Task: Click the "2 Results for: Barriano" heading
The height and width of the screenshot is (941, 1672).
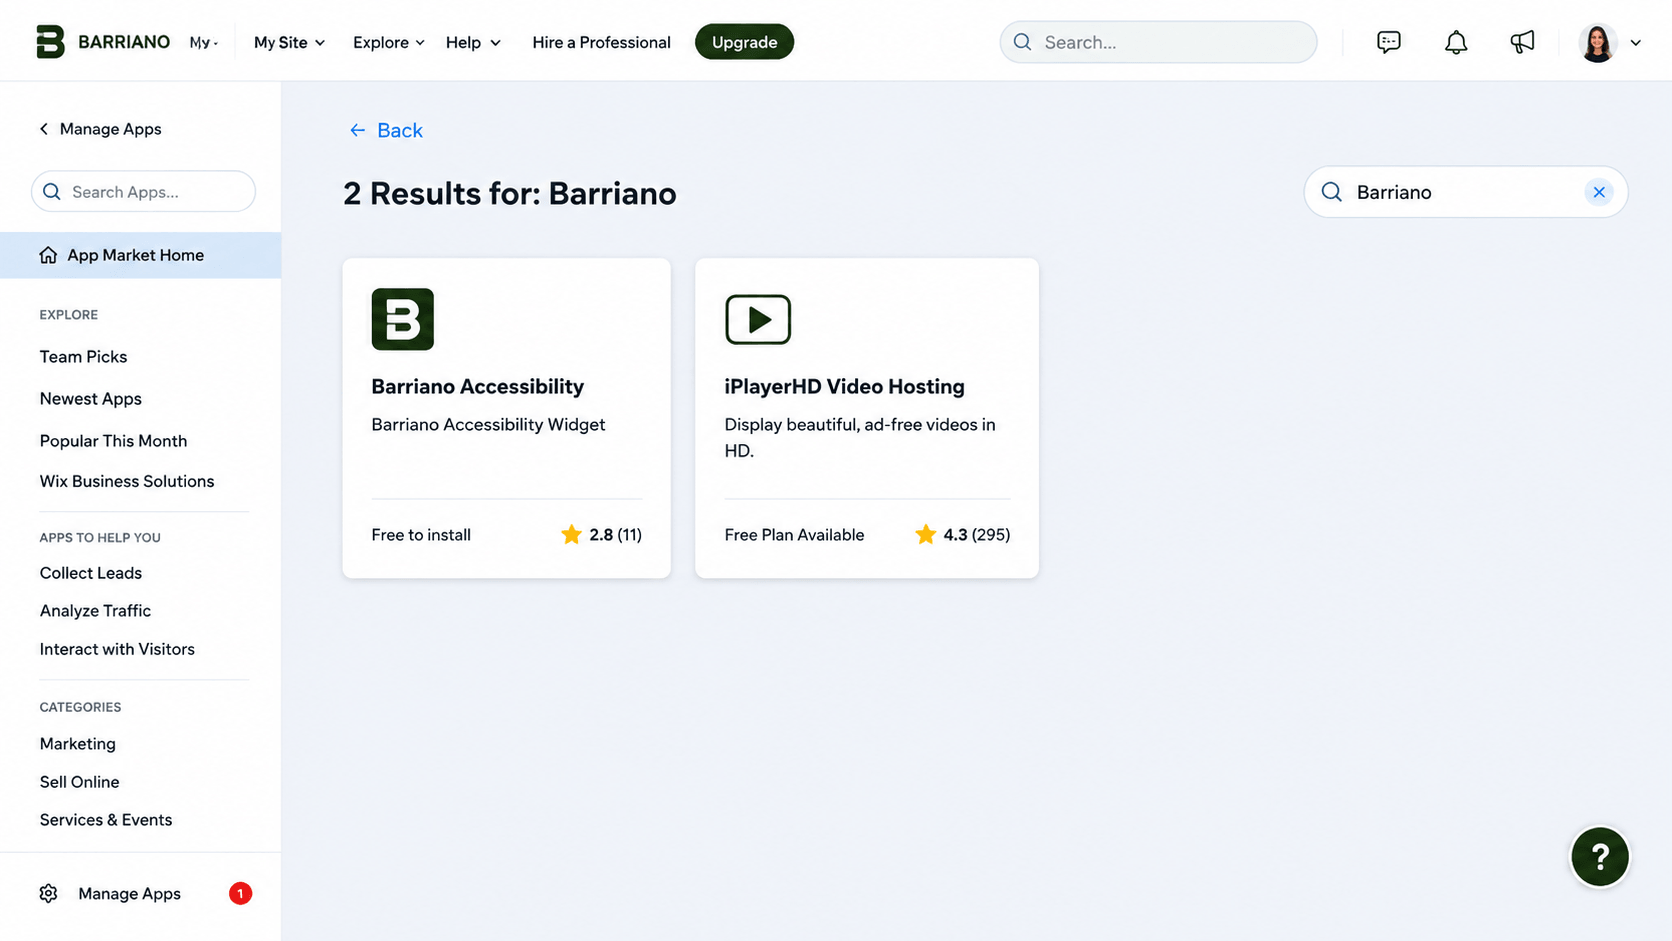Action: pos(510,193)
